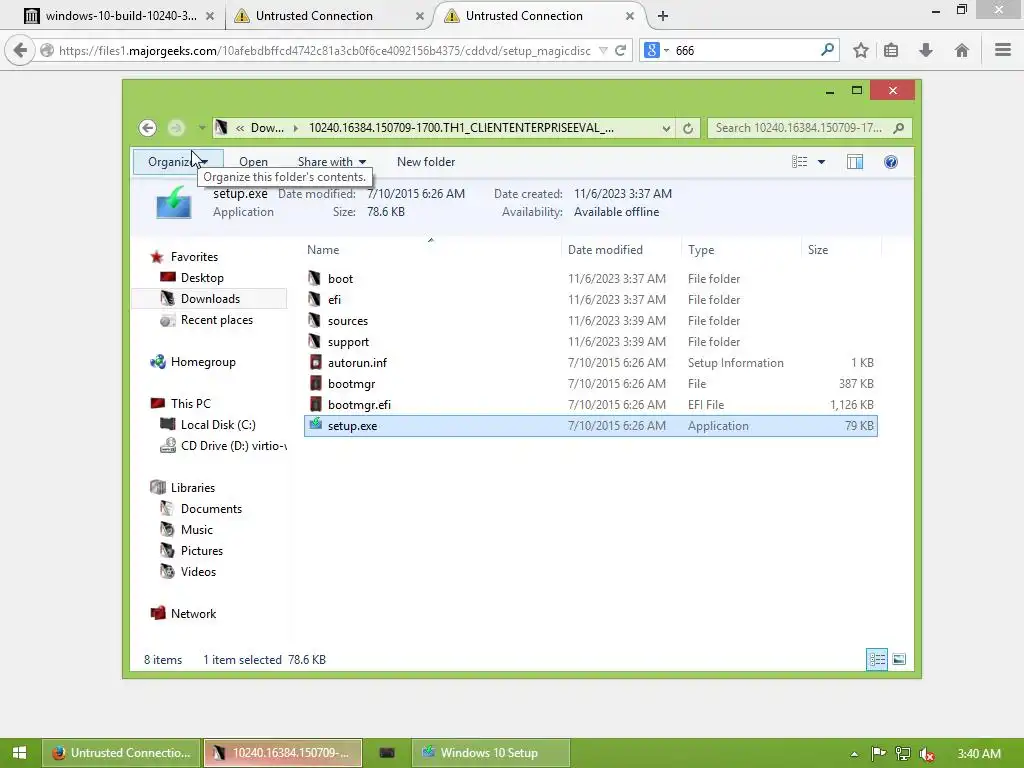The height and width of the screenshot is (768, 1024).
Task: Toggle the preview pane
Action: coord(855,161)
